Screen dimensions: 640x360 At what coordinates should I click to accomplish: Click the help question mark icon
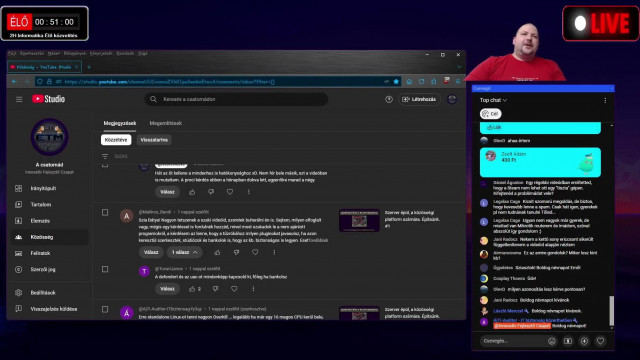coord(389,99)
